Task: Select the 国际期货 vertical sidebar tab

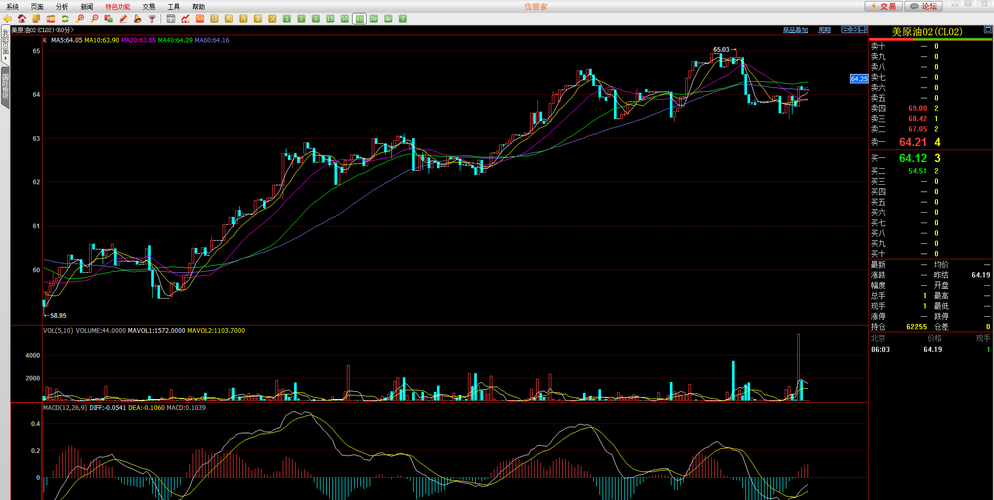Action: point(5,86)
